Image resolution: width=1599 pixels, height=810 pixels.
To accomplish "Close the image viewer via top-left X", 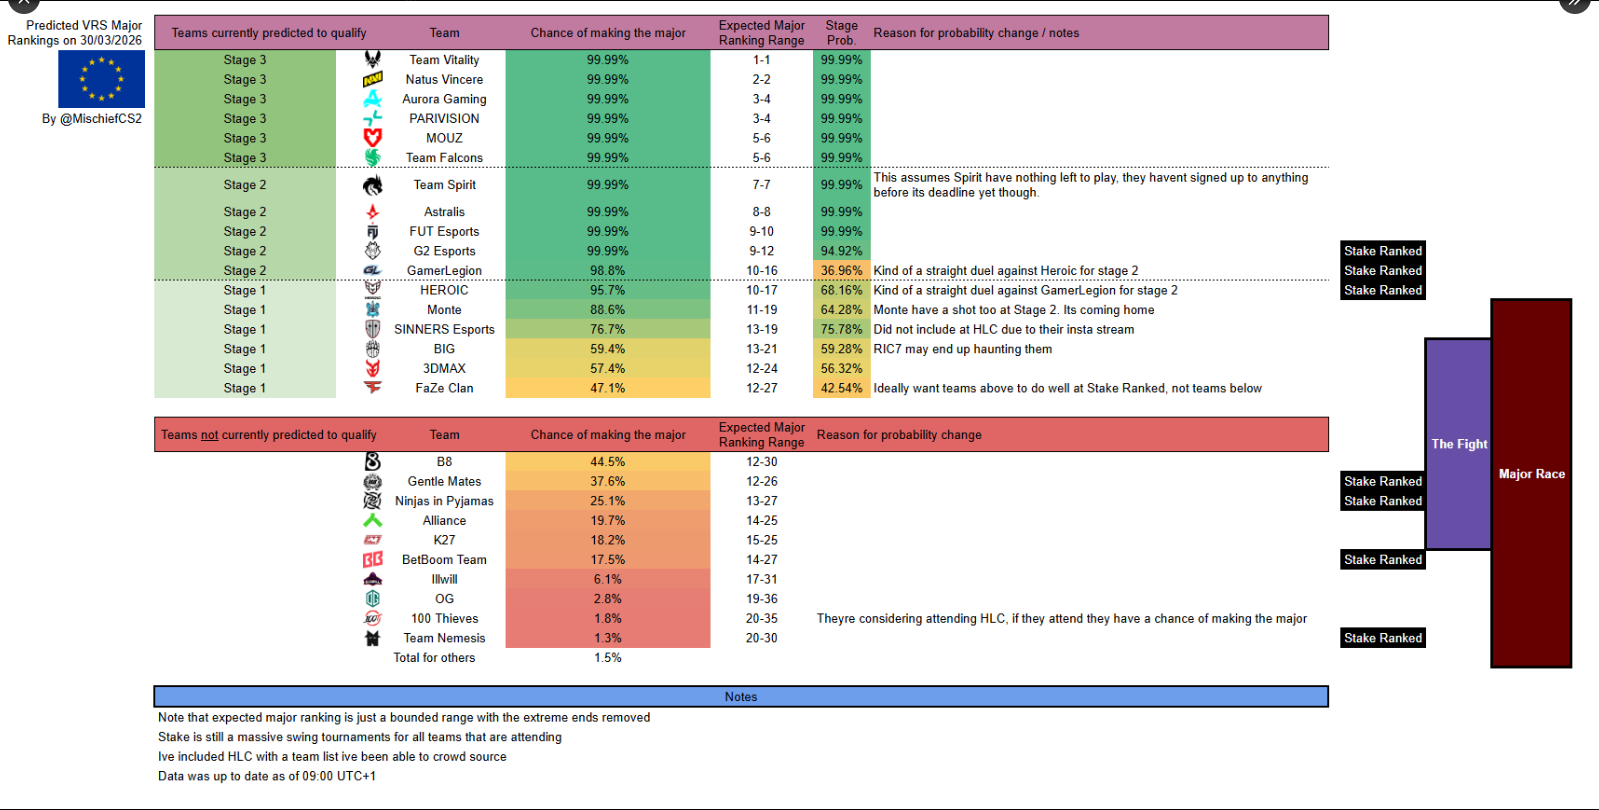I will coord(23,3).
